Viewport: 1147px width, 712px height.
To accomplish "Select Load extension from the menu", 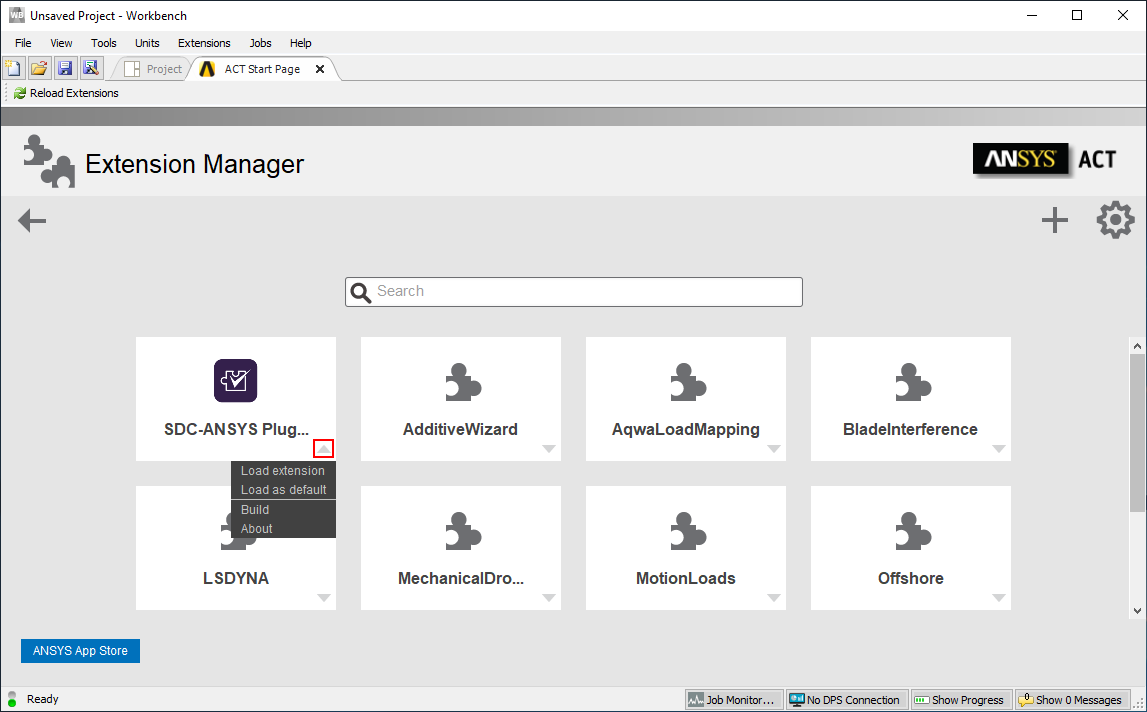I will 282,471.
